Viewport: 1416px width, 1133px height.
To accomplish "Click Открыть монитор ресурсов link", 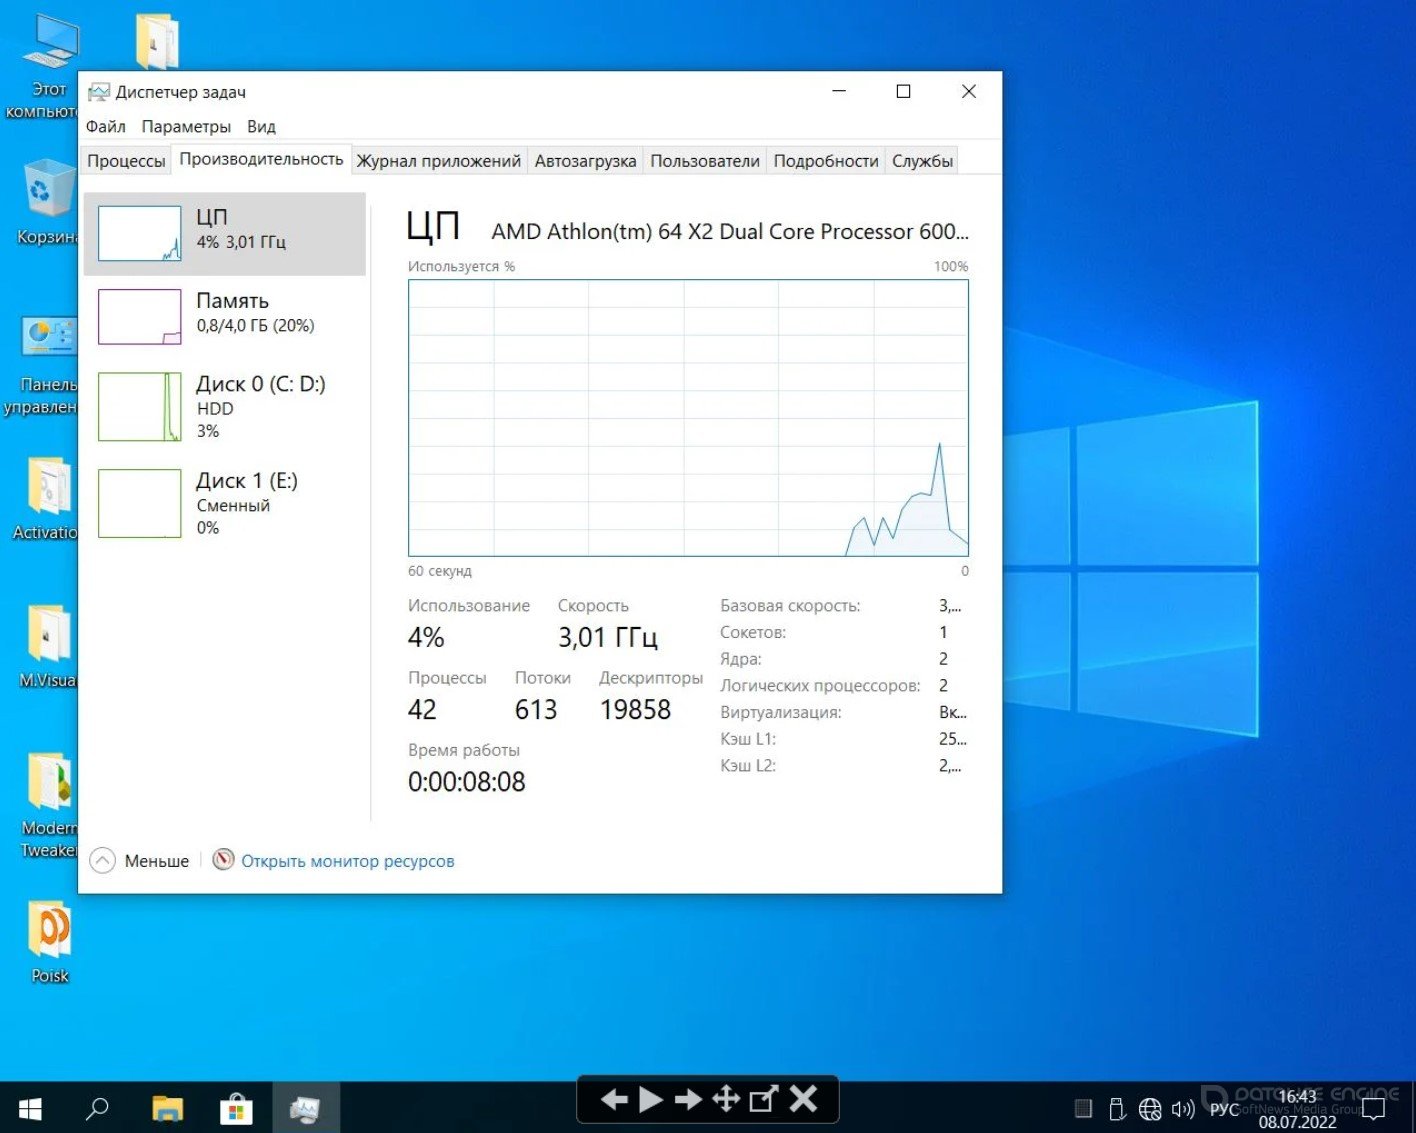I will point(347,861).
